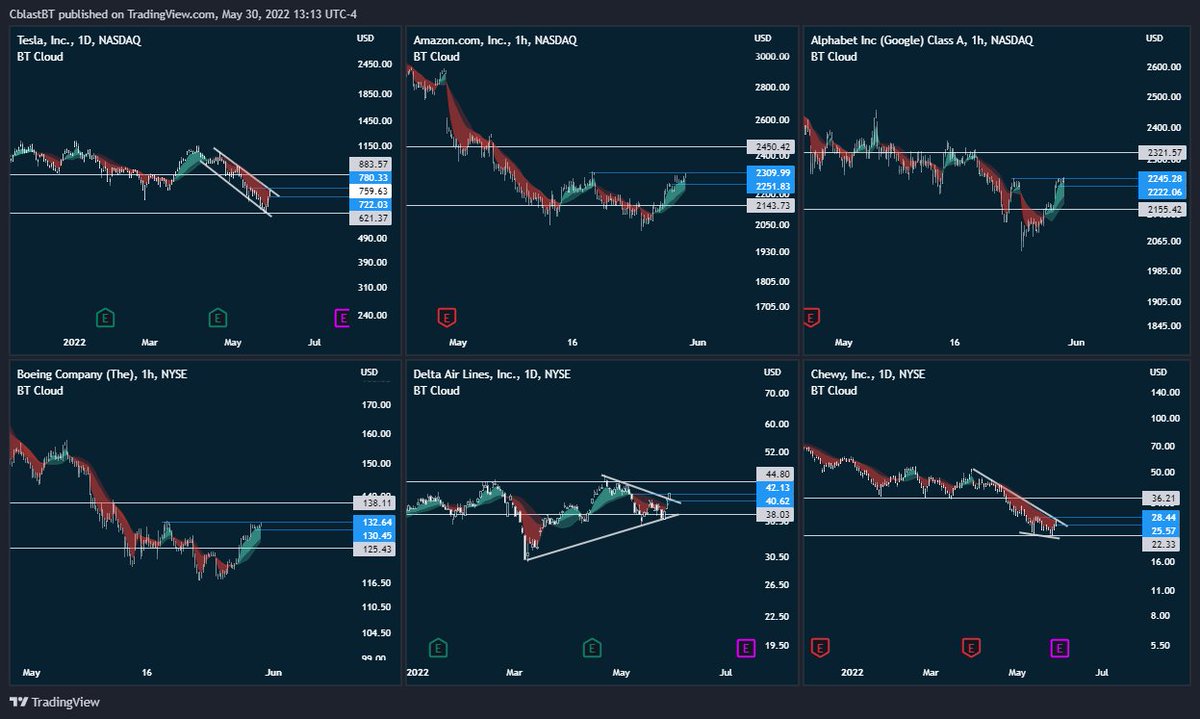Image resolution: width=1200 pixels, height=719 pixels.
Task: Click the 621.37 price level label
Action: [373, 218]
